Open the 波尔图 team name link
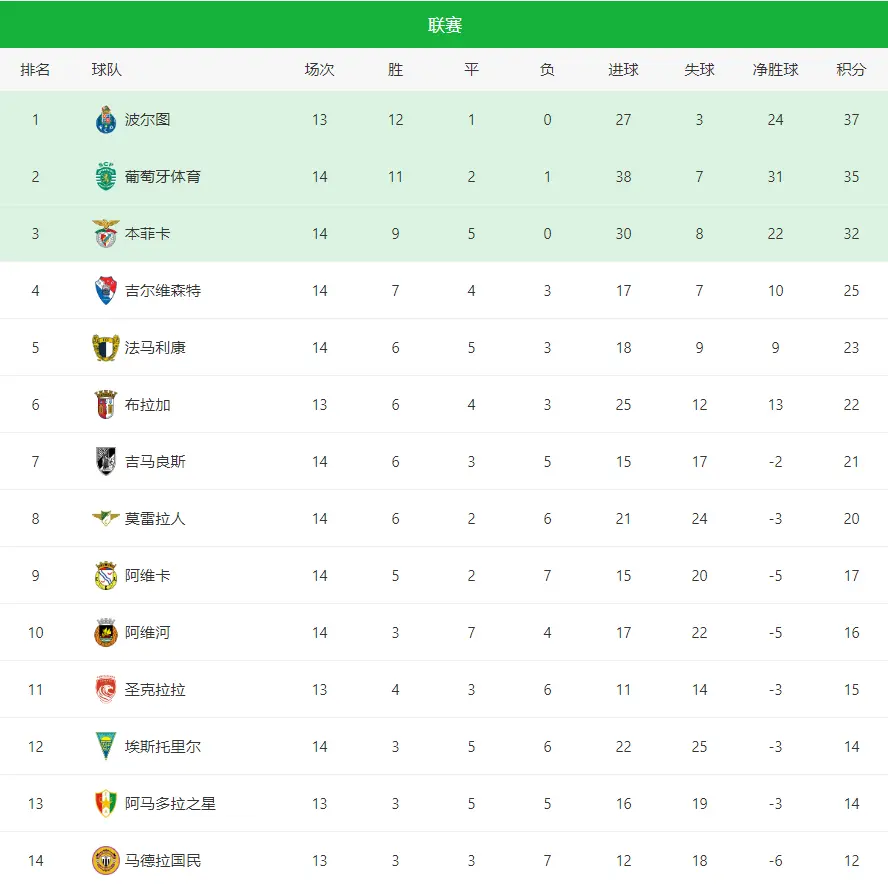The image size is (888, 885). pyautogui.click(x=148, y=120)
